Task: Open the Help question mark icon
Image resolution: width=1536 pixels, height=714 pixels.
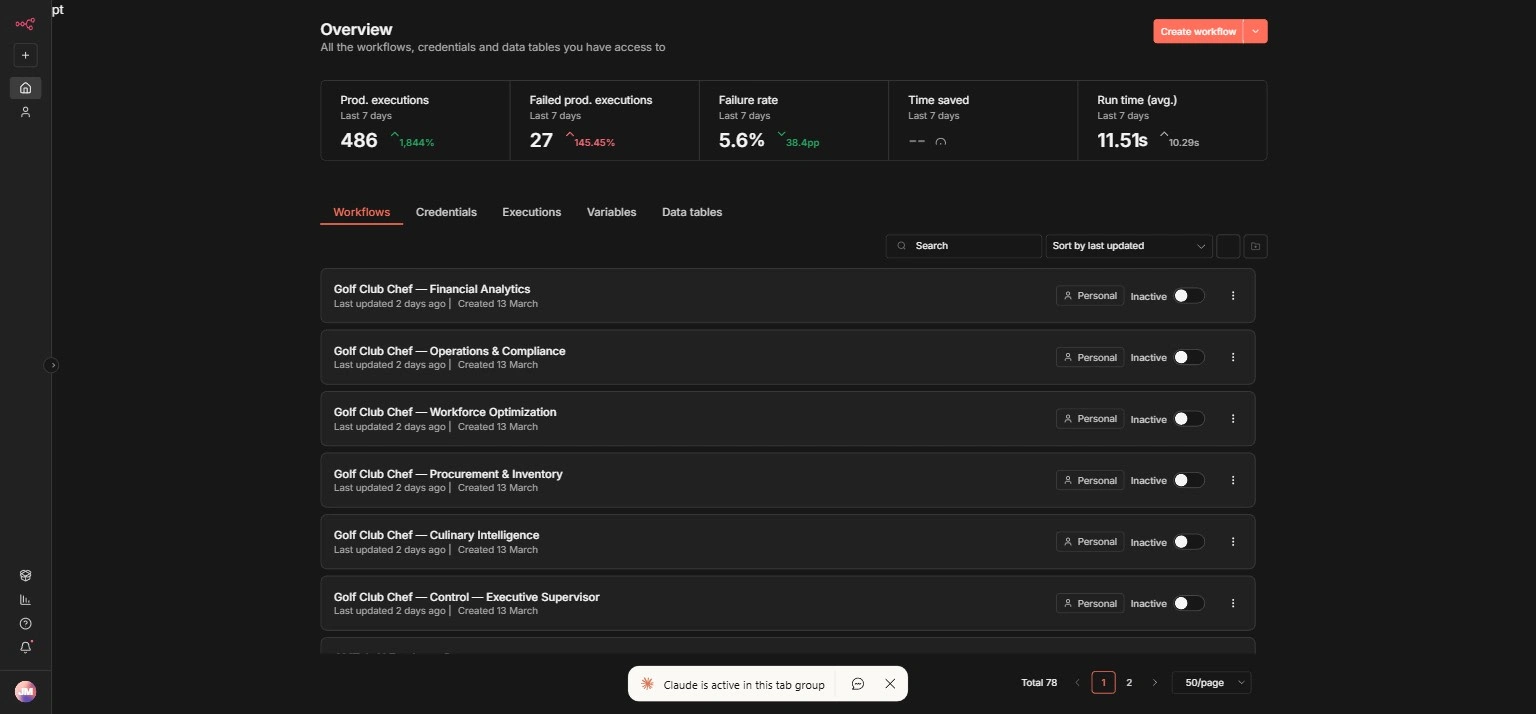Action: (x=25, y=624)
